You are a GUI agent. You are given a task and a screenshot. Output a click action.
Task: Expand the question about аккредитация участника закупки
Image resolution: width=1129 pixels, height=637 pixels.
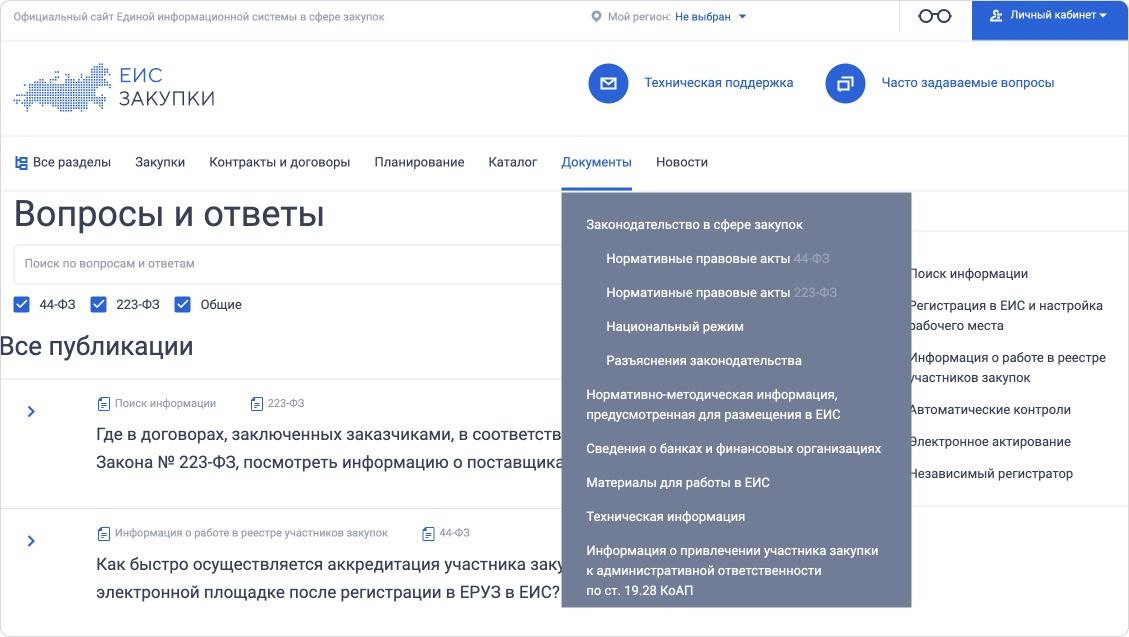[x=31, y=538]
